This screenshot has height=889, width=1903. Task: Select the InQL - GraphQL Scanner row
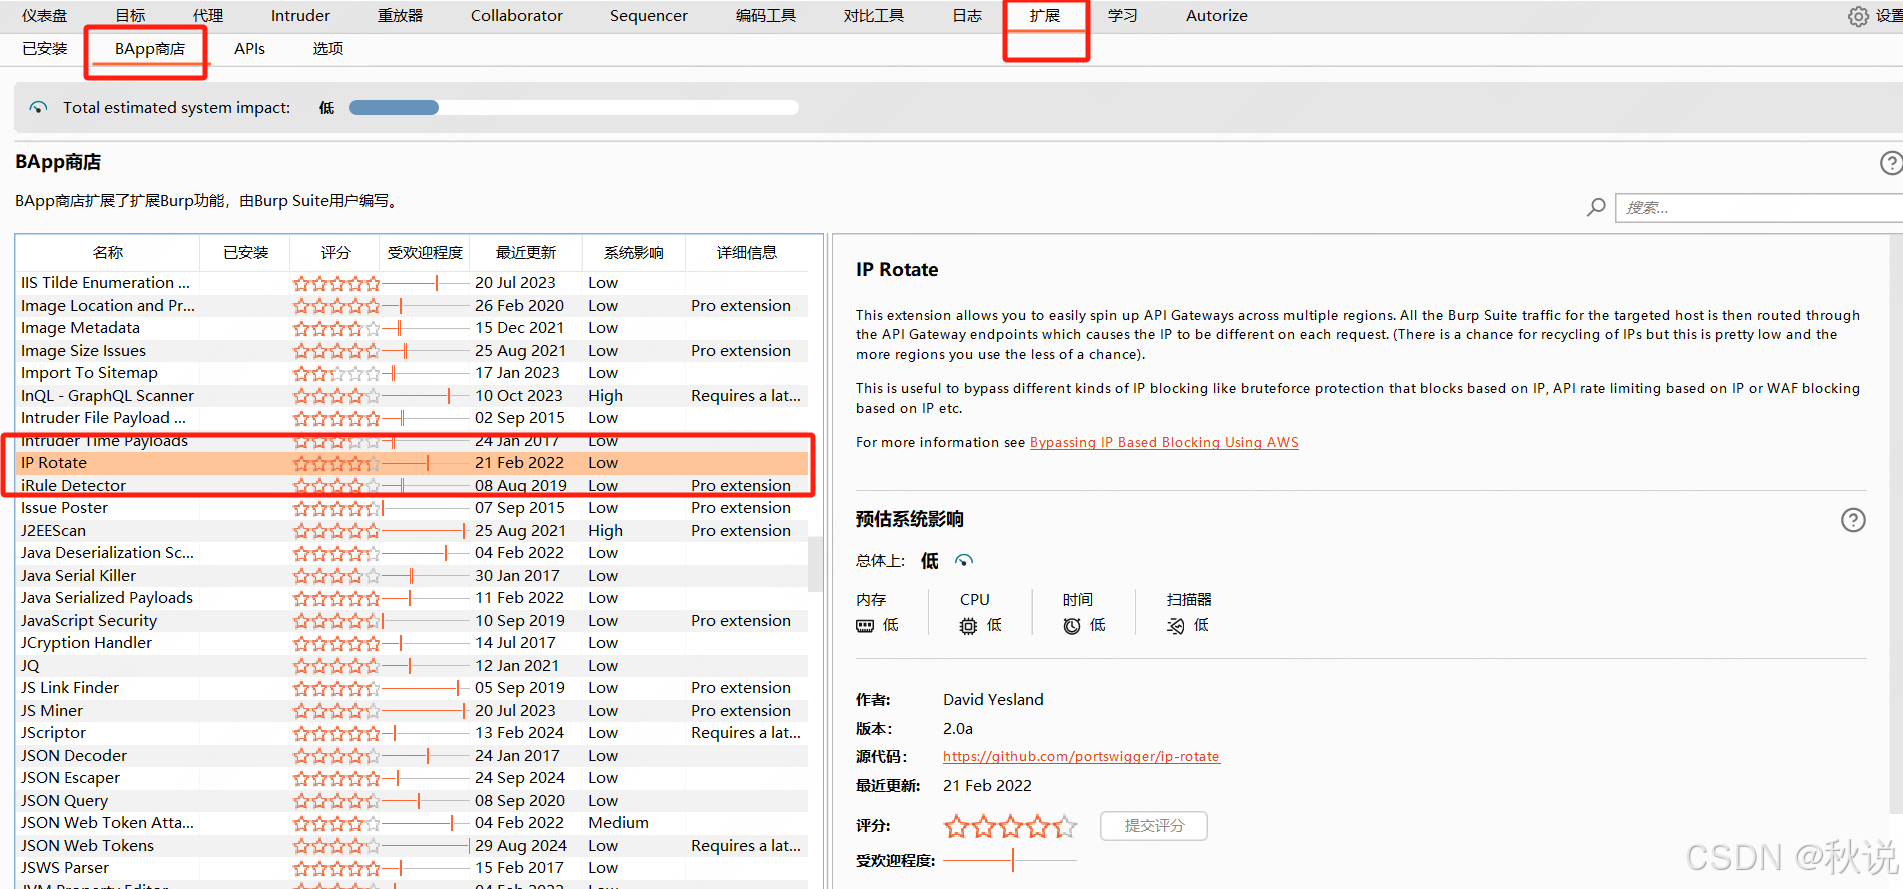pos(412,396)
